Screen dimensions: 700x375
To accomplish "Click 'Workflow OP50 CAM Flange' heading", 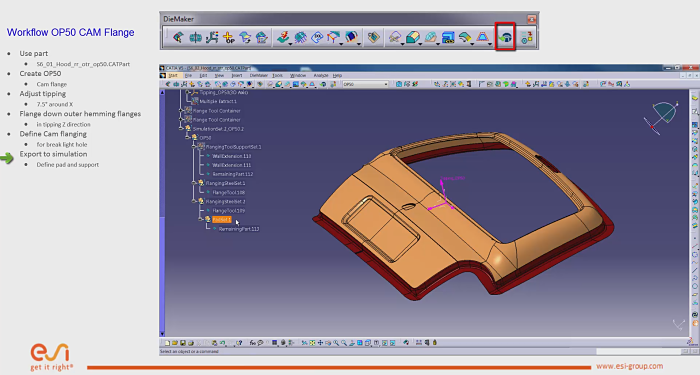I will [71, 32].
